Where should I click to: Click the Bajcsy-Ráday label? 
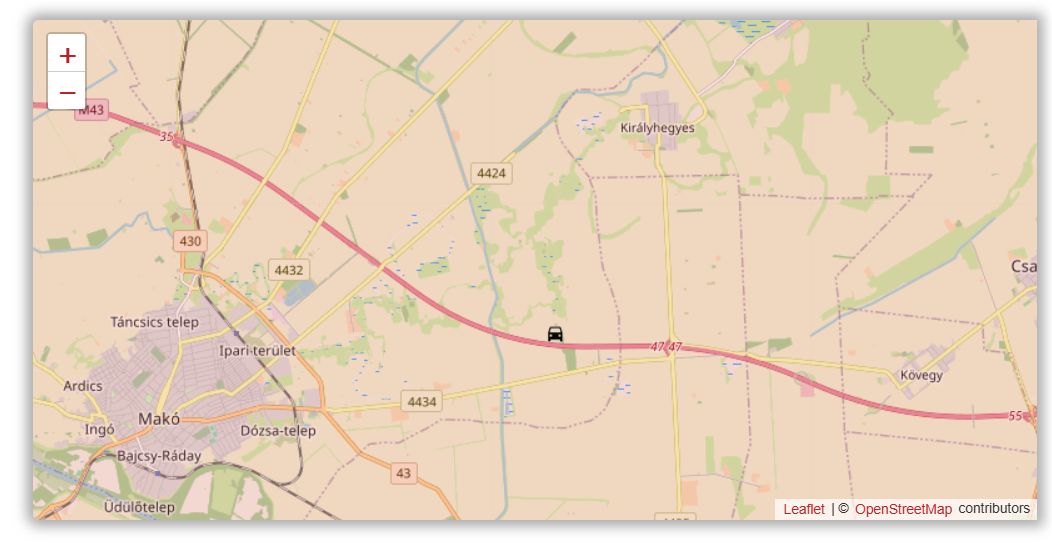coord(159,456)
